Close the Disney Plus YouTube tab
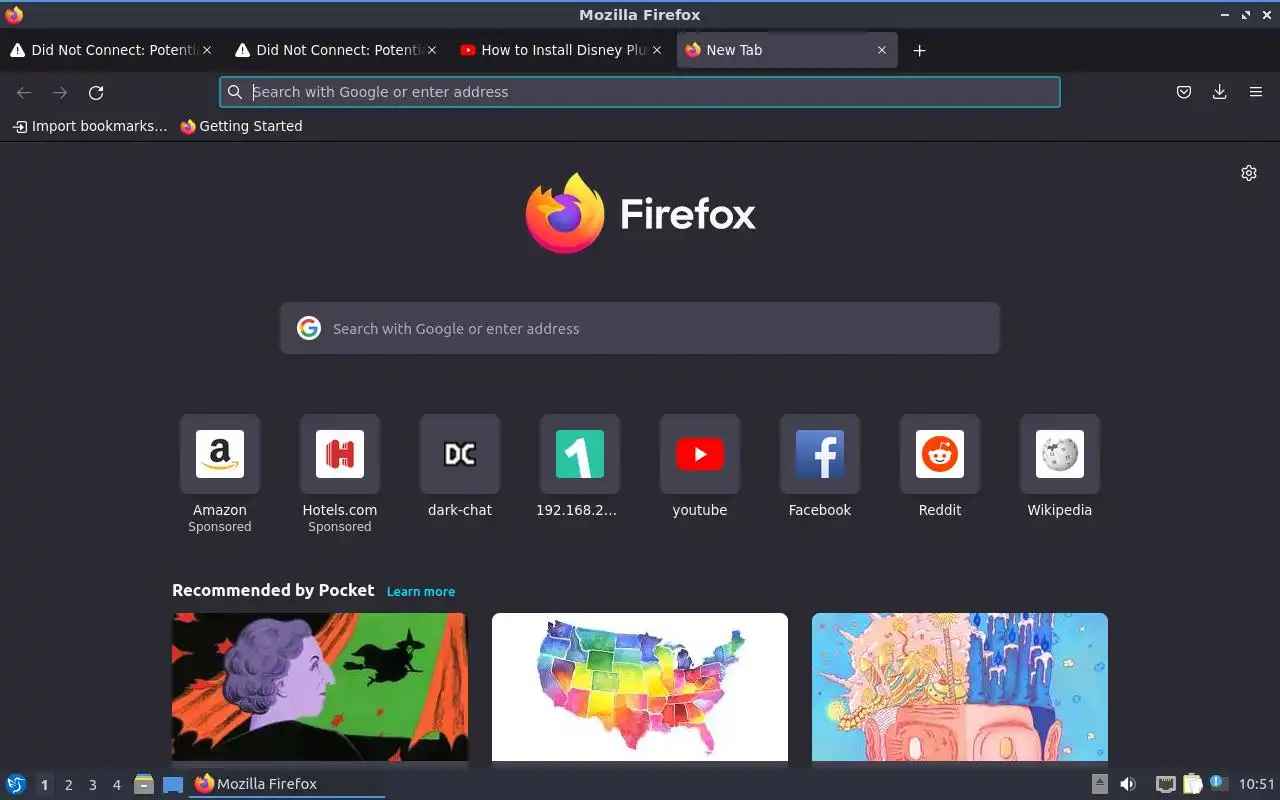 (x=657, y=50)
